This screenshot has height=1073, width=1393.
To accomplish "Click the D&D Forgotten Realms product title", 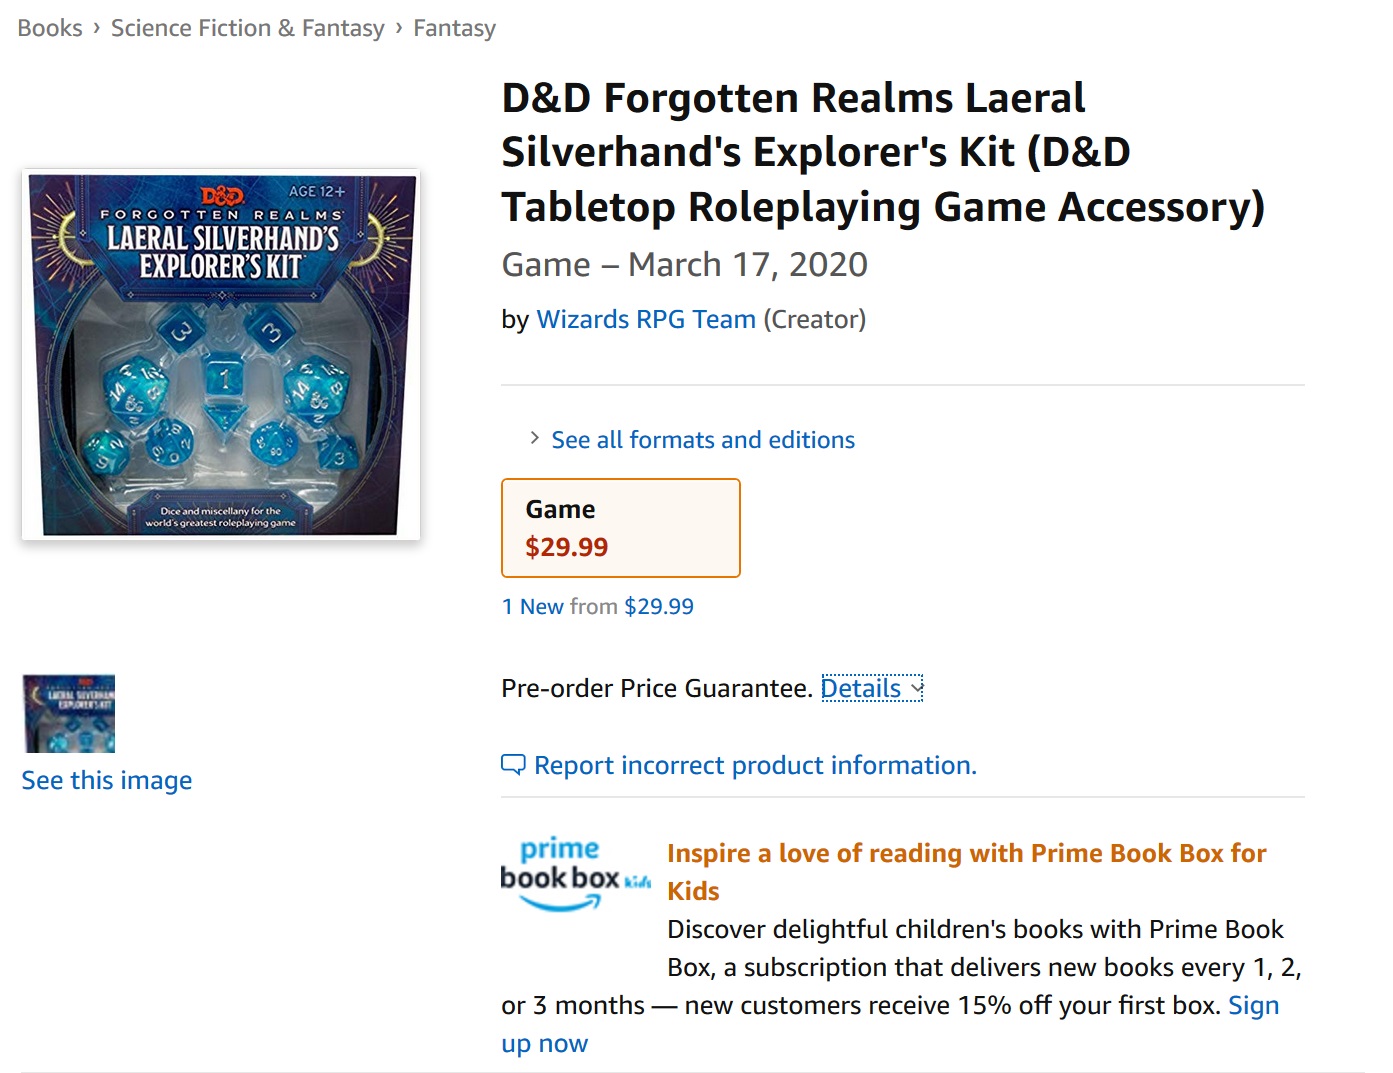I will [883, 153].
